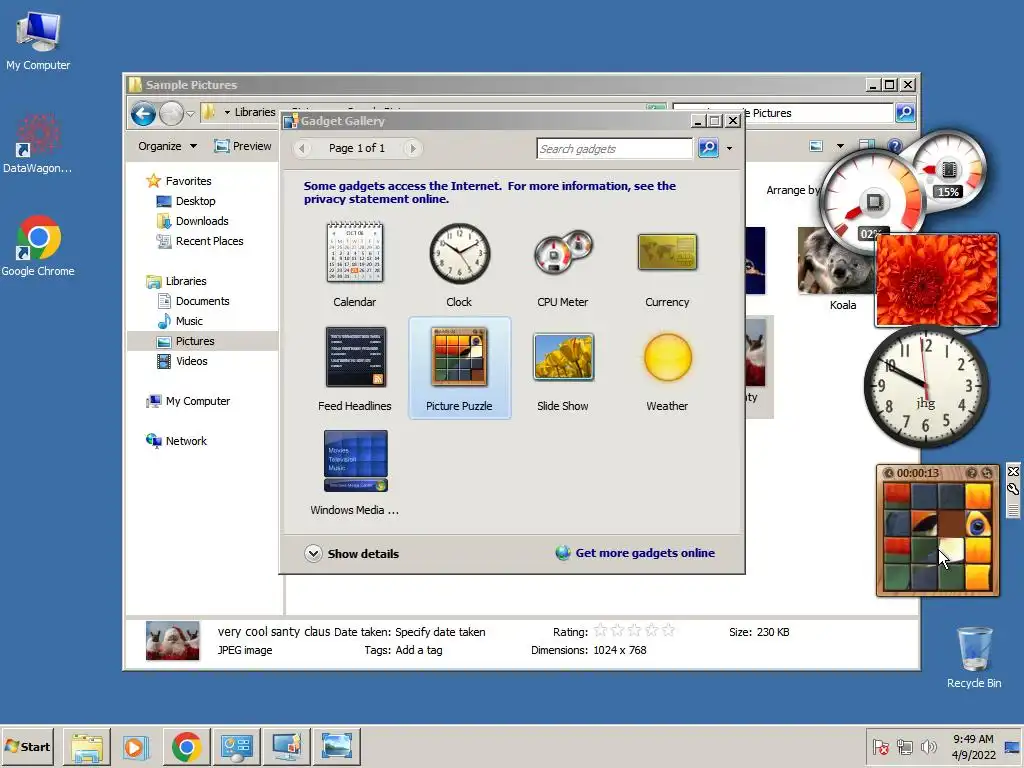Click into the Search gadgets field
1024x768 pixels.
tap(614, 148)
